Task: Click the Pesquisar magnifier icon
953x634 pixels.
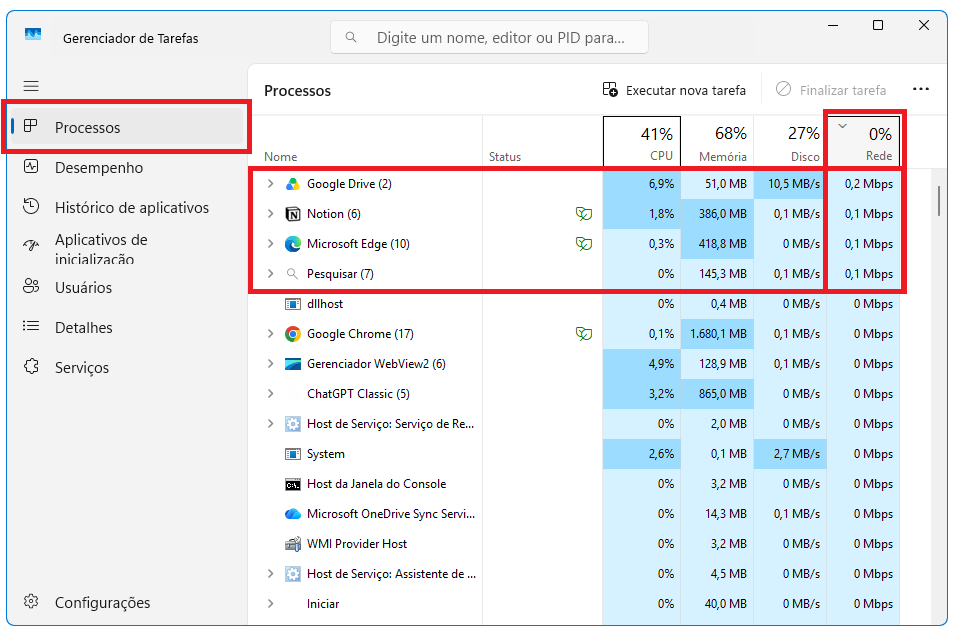Action: click(x=292, y=274)
